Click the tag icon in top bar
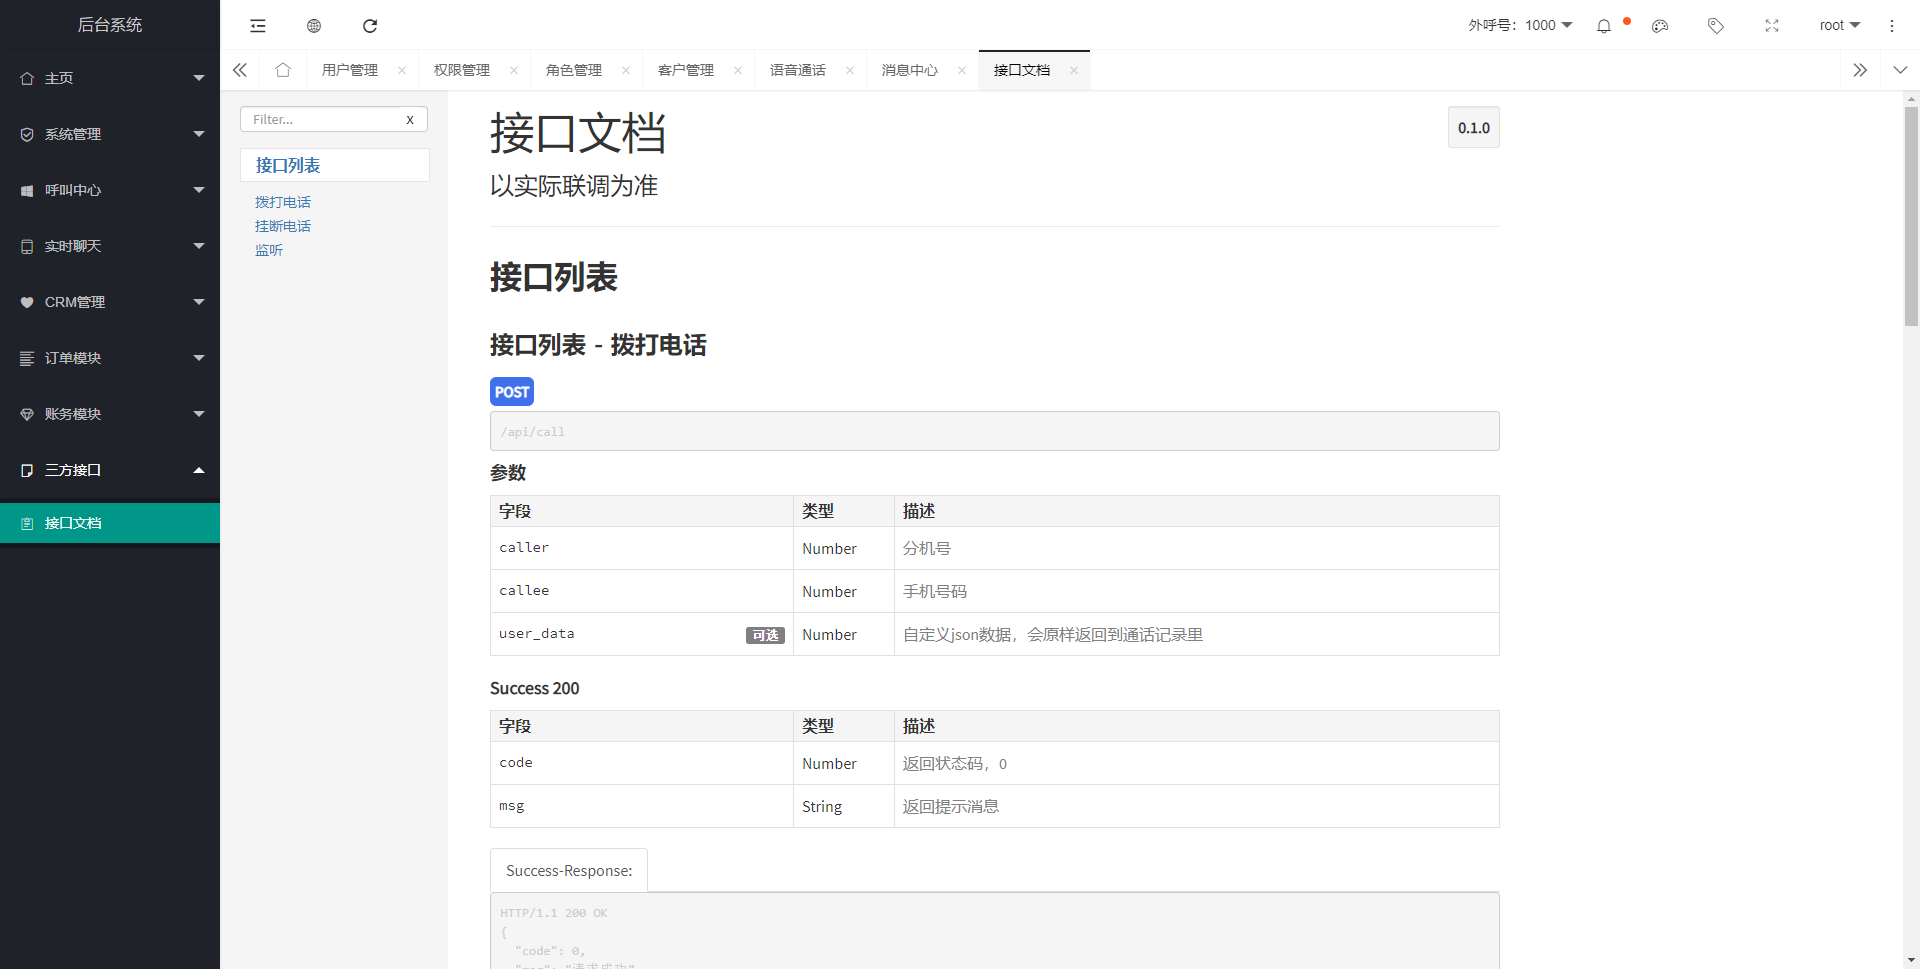This screenshot has height=969, width=1920. tap(1716, 26)
